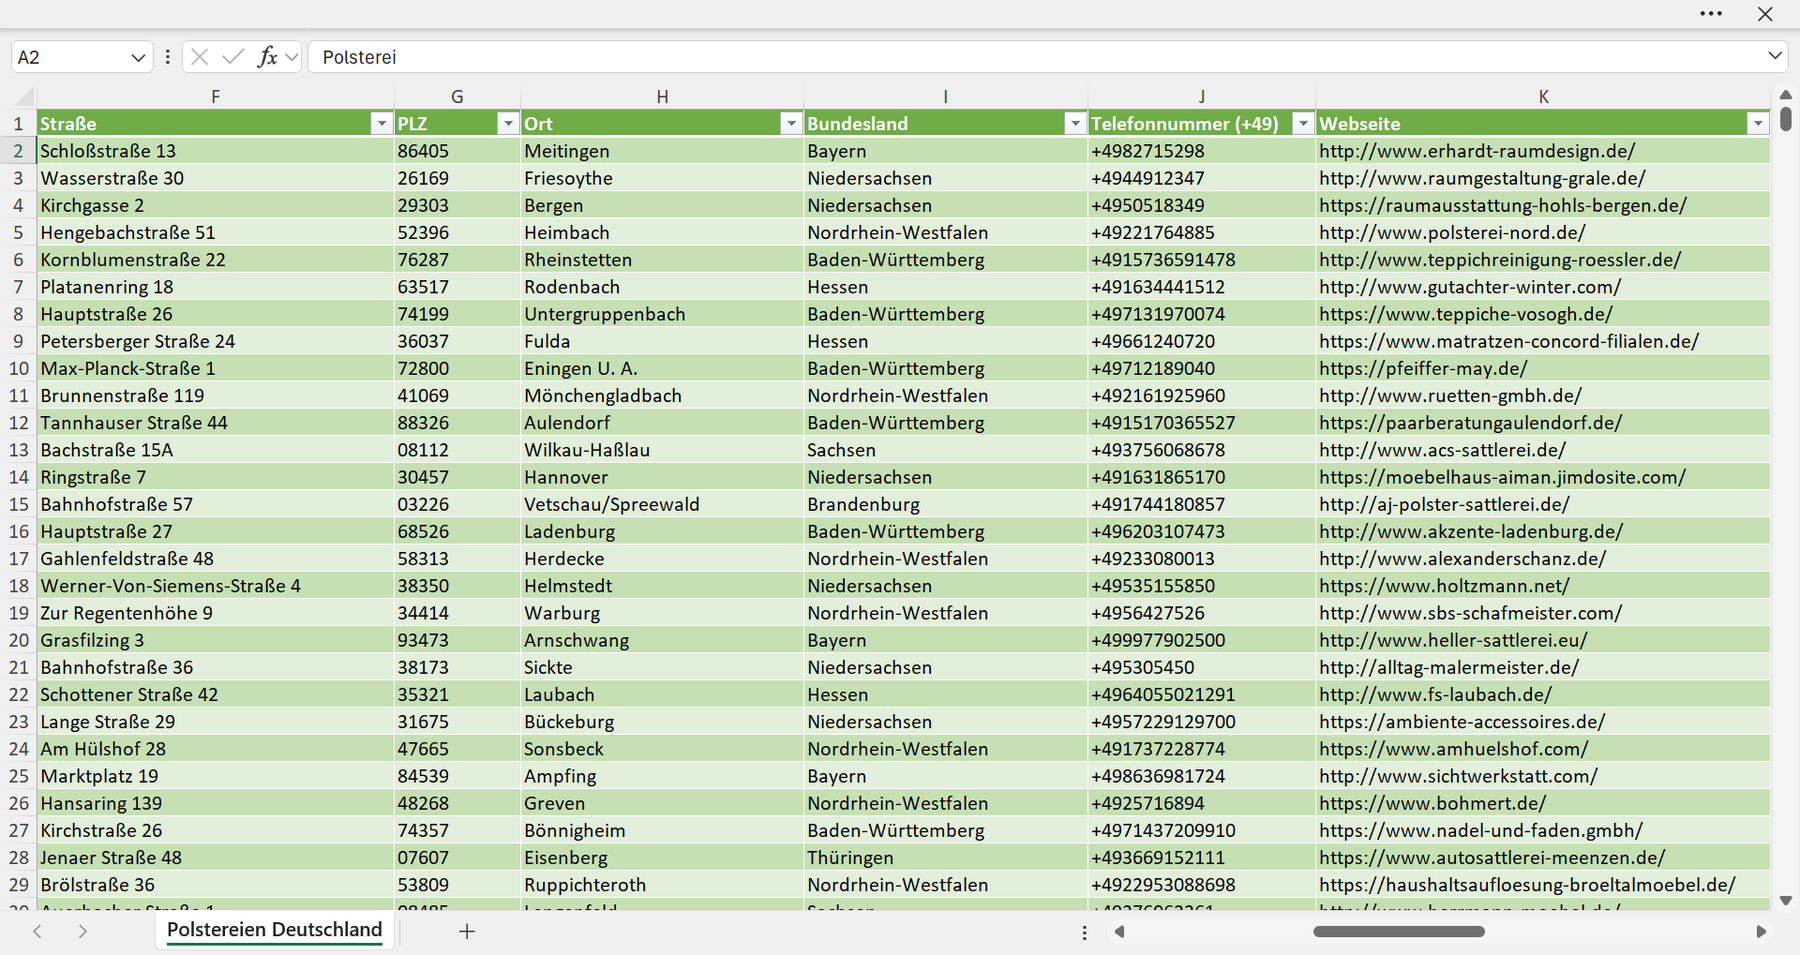
Task: Open the Ort column filter dropdown
Action: [791, 124]
